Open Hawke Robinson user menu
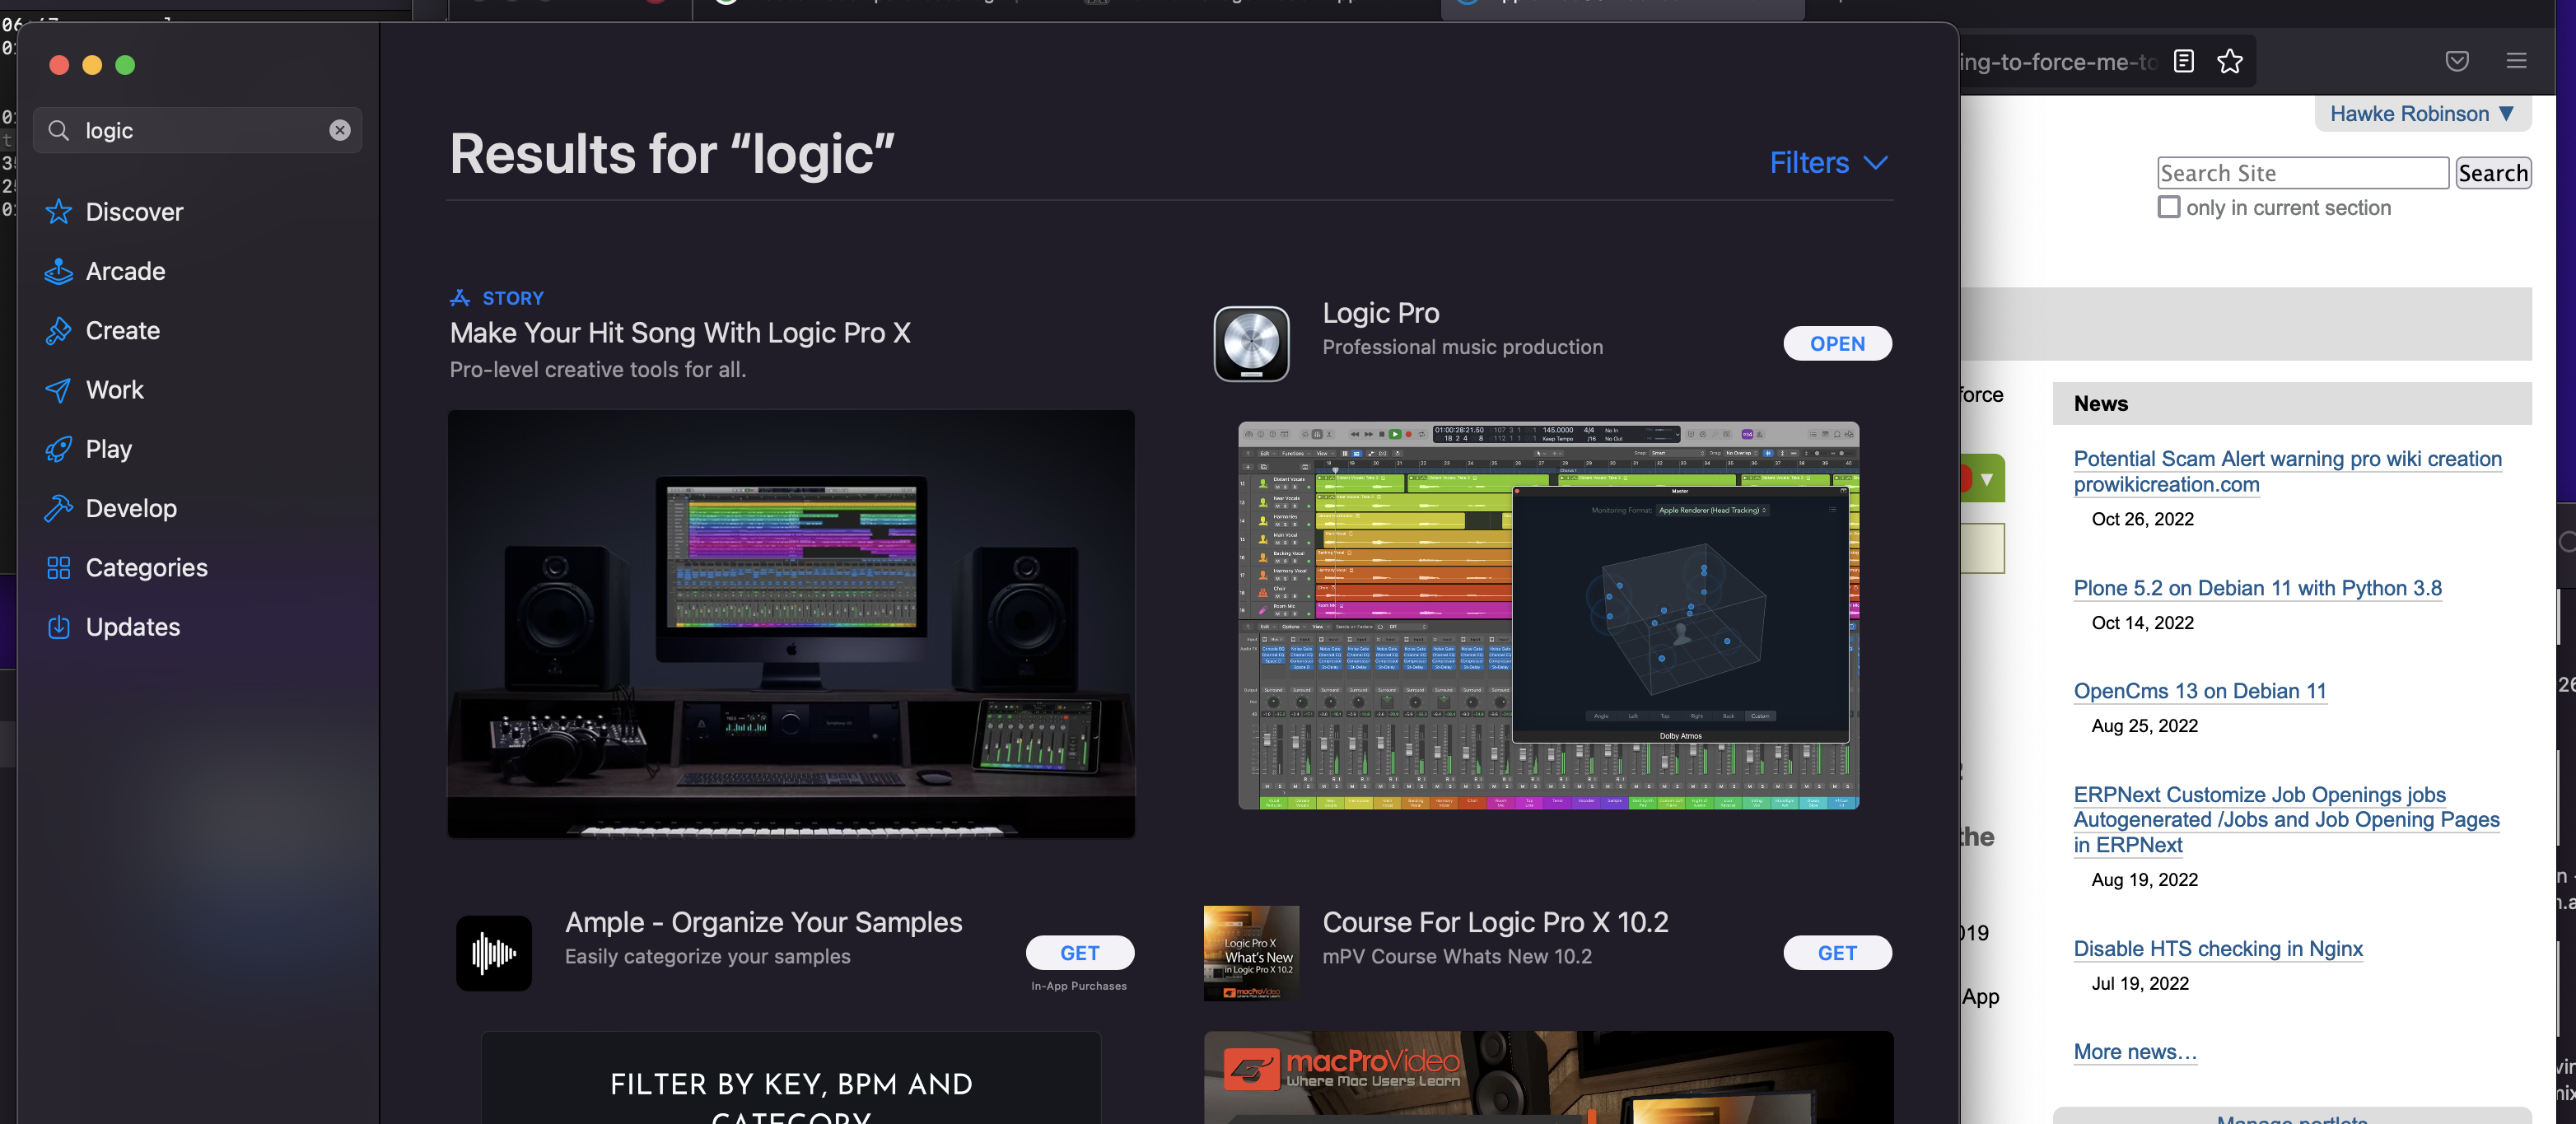 point(2421,114)
